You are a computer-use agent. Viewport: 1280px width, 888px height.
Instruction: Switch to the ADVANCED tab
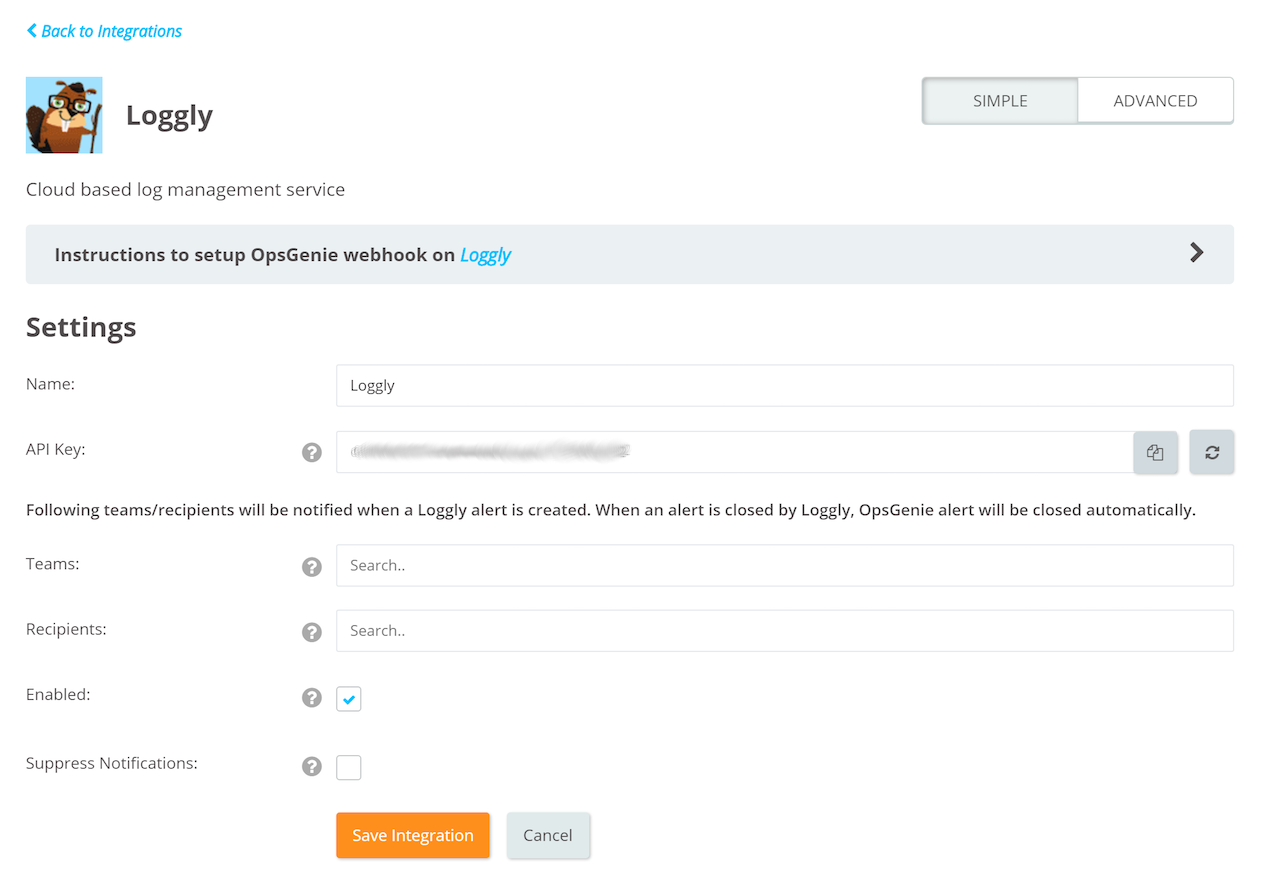(1155, 101)
